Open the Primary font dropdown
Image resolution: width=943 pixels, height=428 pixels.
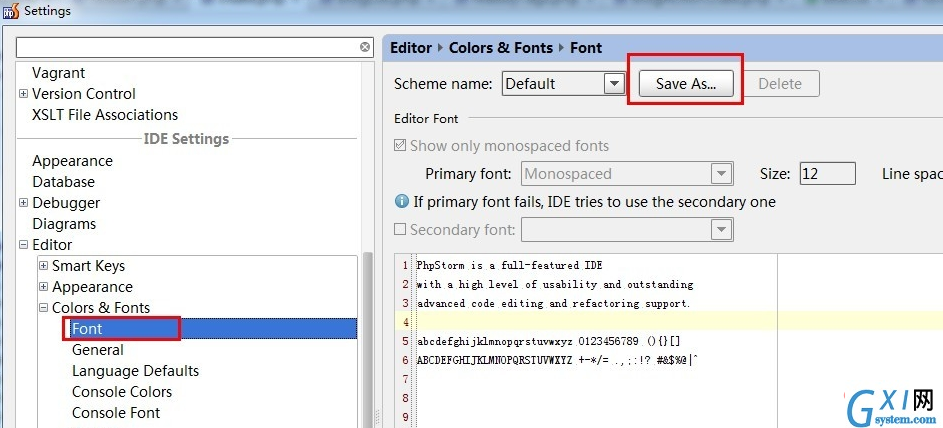click(721, 174)
